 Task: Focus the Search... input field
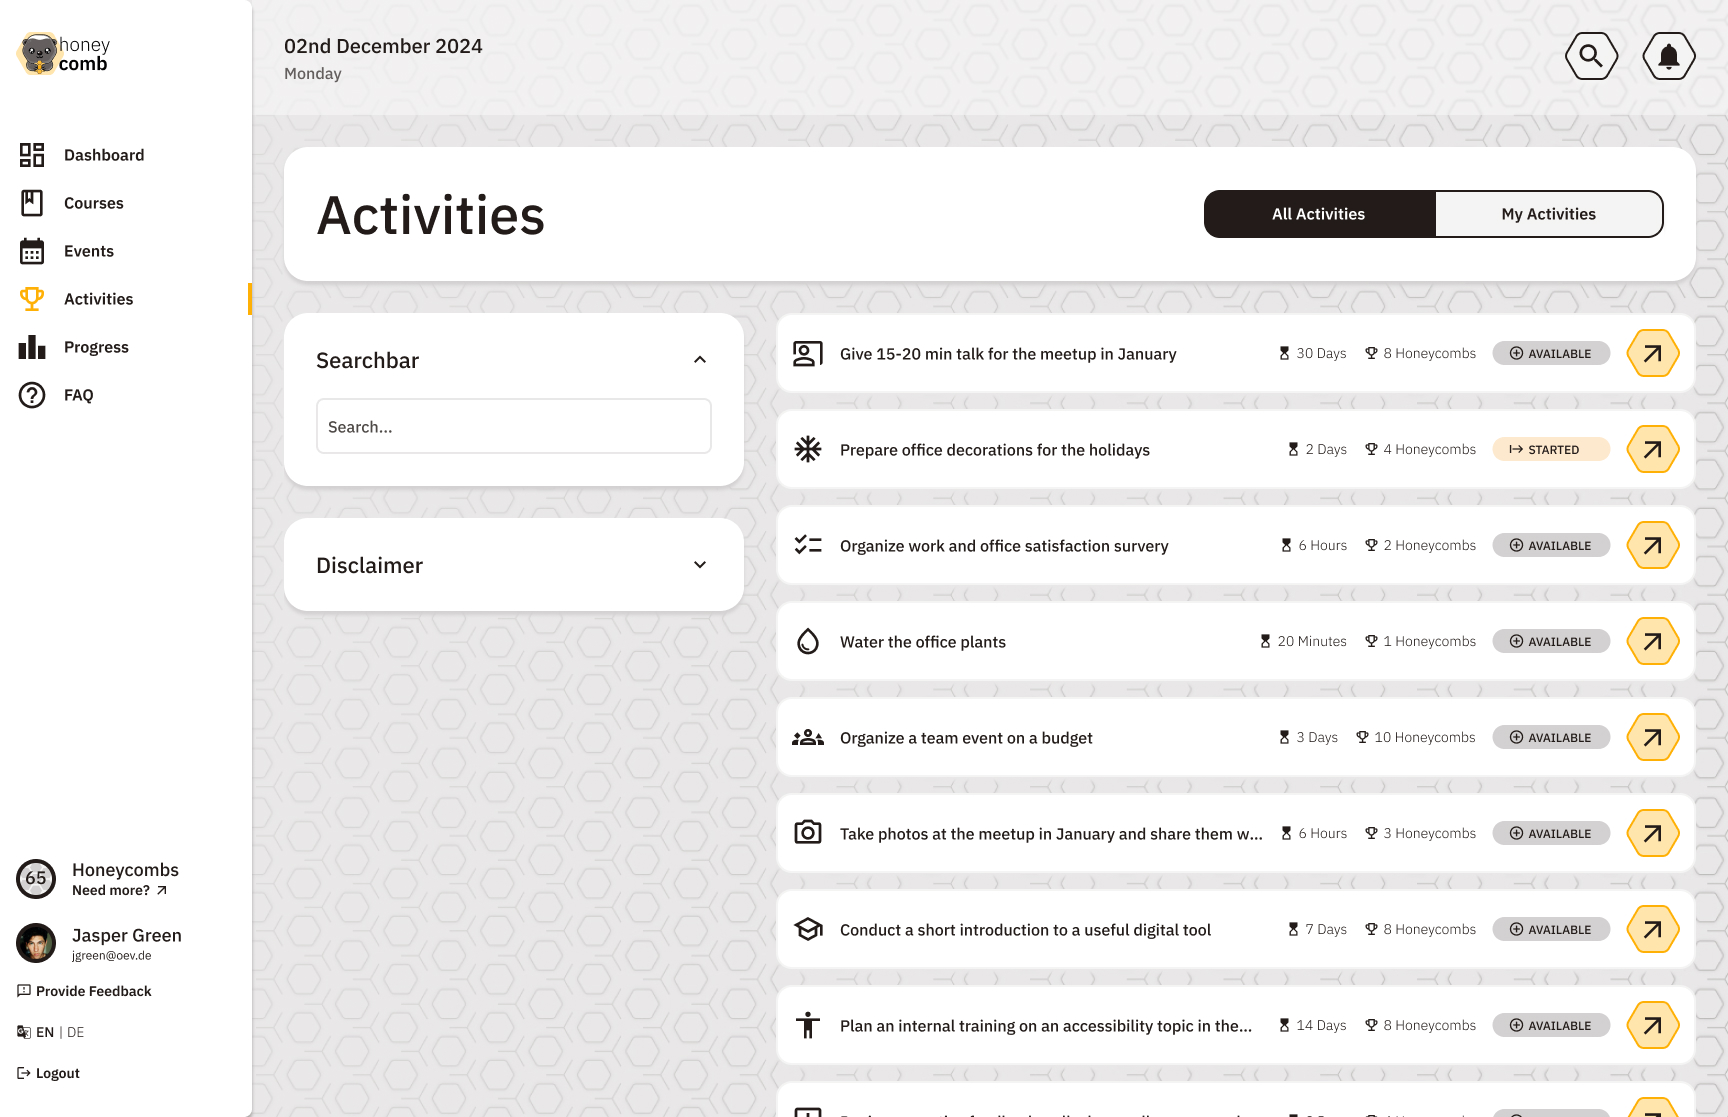coord(513,427)
